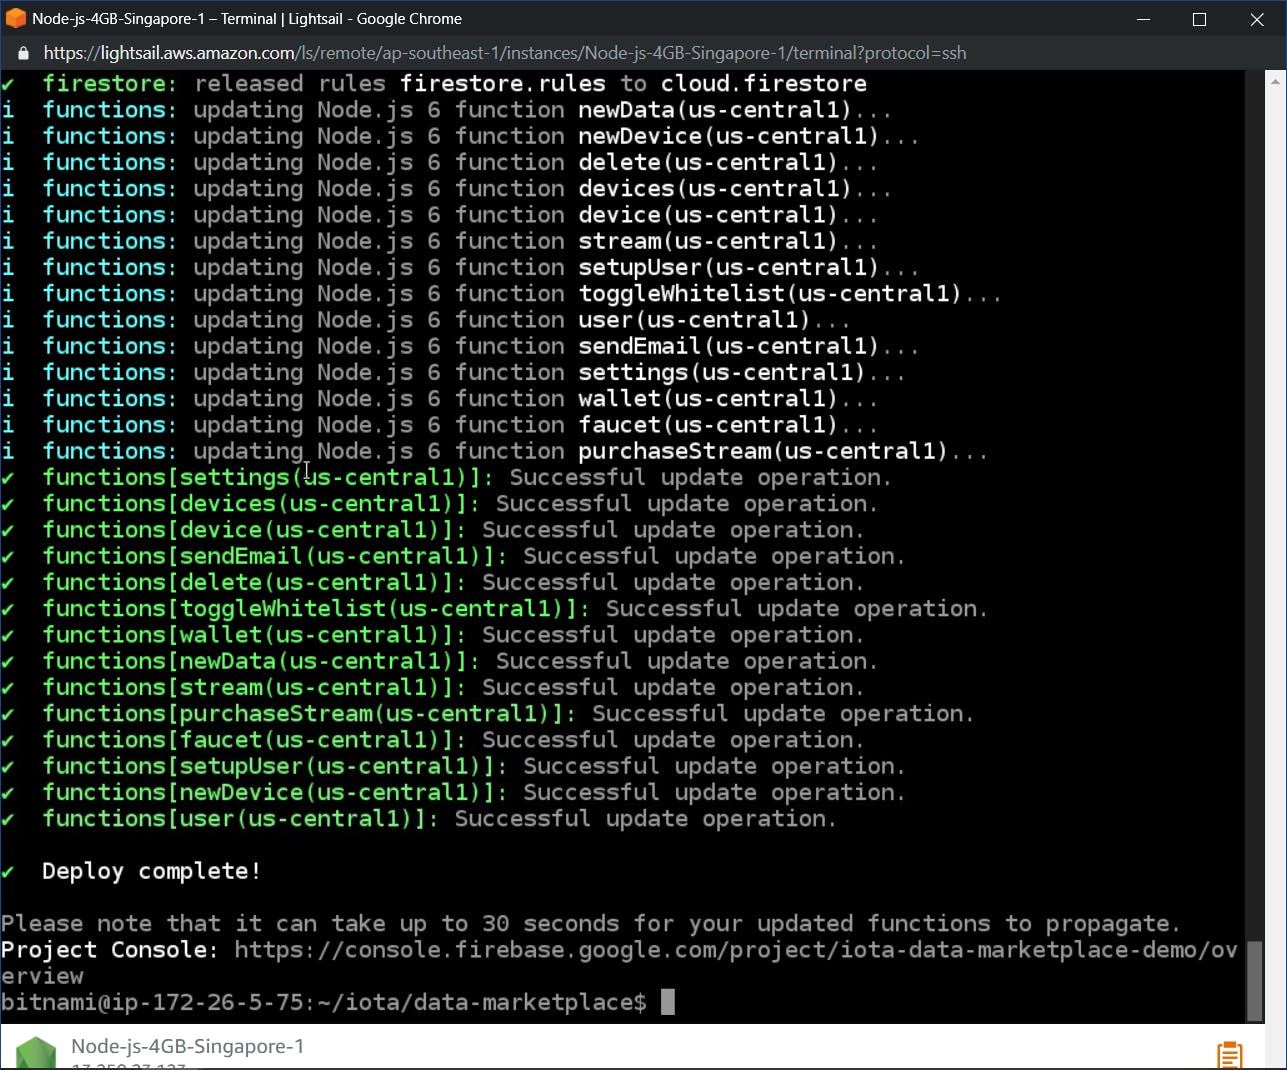Click the lock icon in address bar
This screenshot has width=1287, height=1070.
click(23, 53)
